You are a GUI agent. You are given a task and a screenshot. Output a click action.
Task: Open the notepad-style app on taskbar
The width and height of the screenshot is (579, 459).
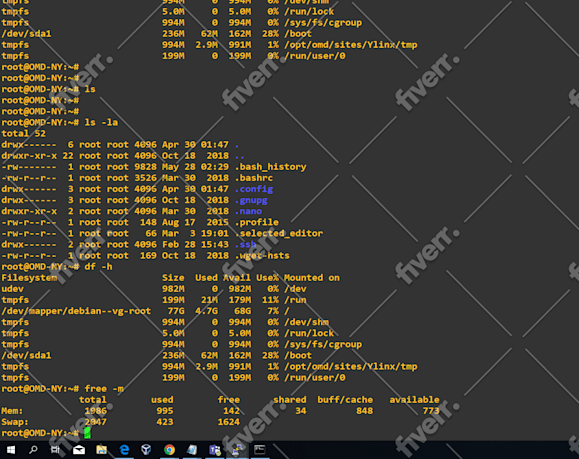click(x=192, y=450)
